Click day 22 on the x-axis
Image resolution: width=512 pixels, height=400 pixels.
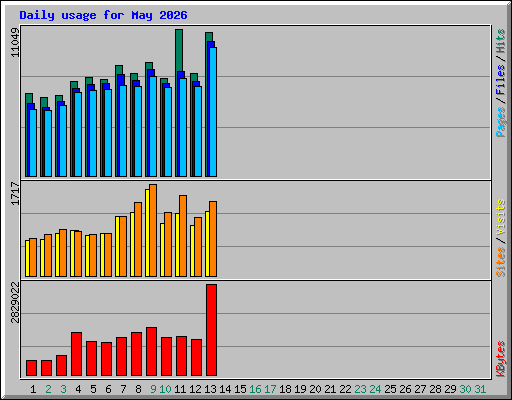pyautogui.click(x=345, y=389)
